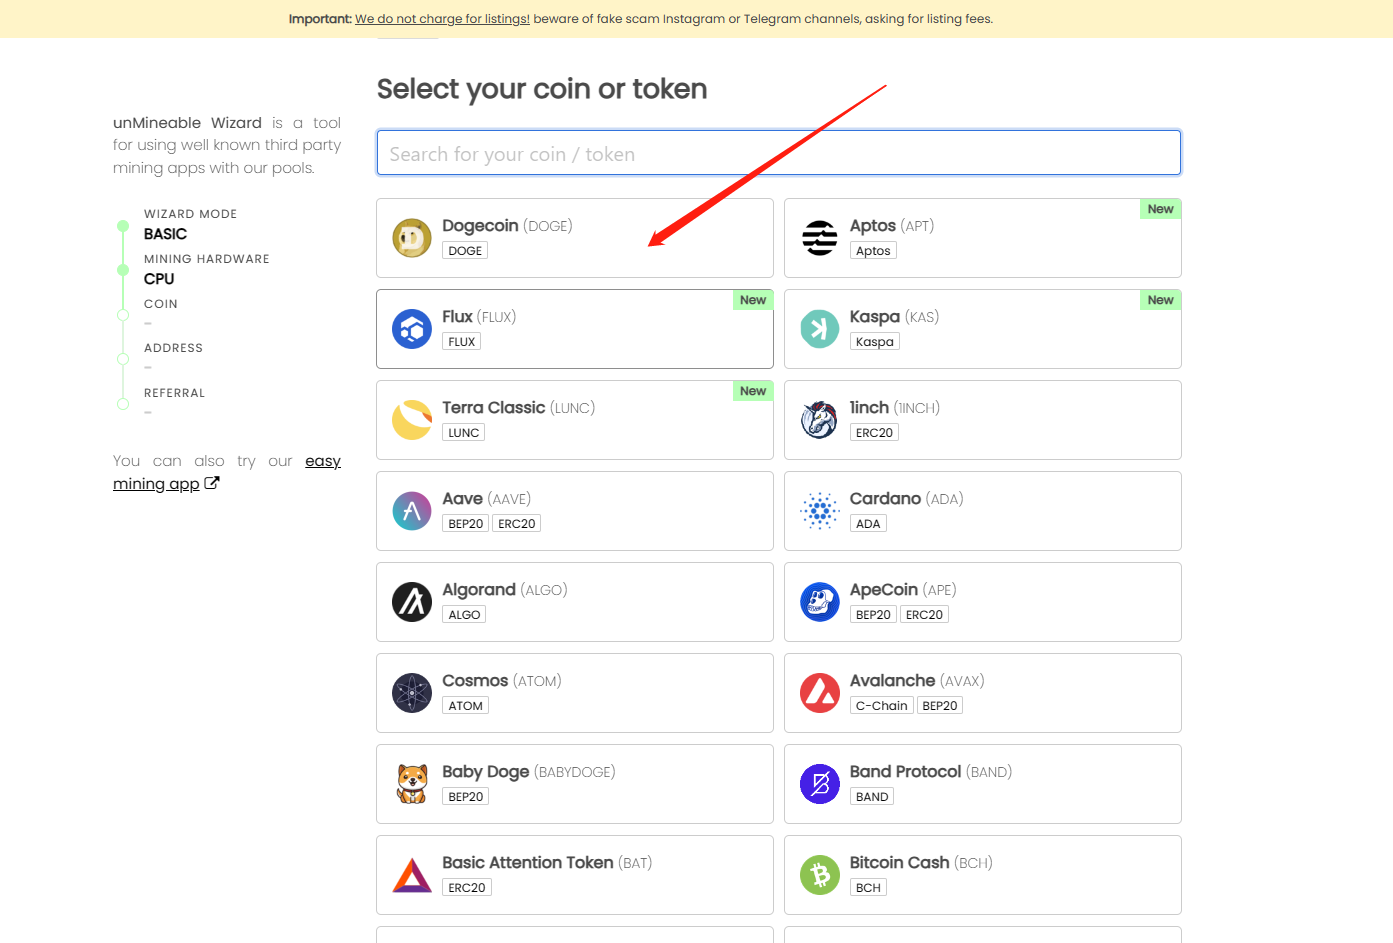Click the Cosmos atom logo
1393x943 pixels.
coord(412,693)
